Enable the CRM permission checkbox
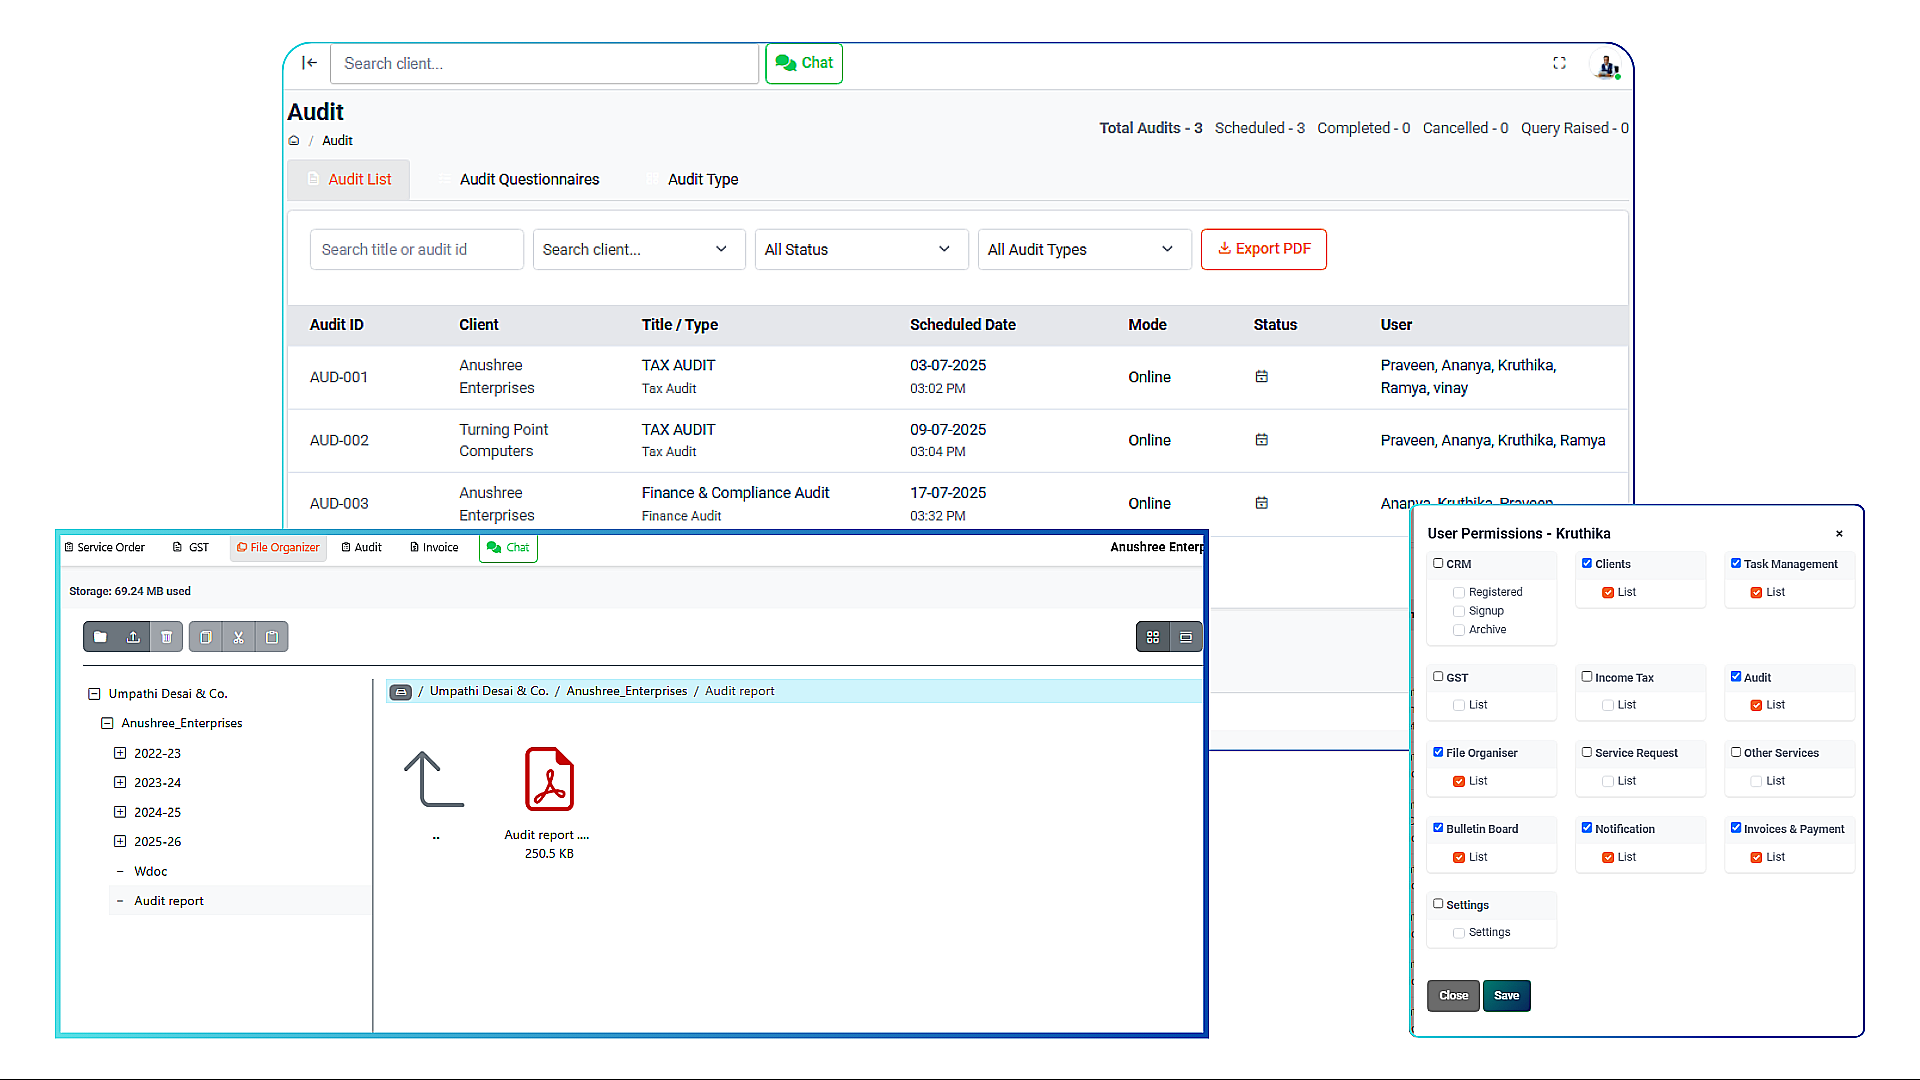The height and width of the screenshot is (1080, 1920). point(1437,563)
